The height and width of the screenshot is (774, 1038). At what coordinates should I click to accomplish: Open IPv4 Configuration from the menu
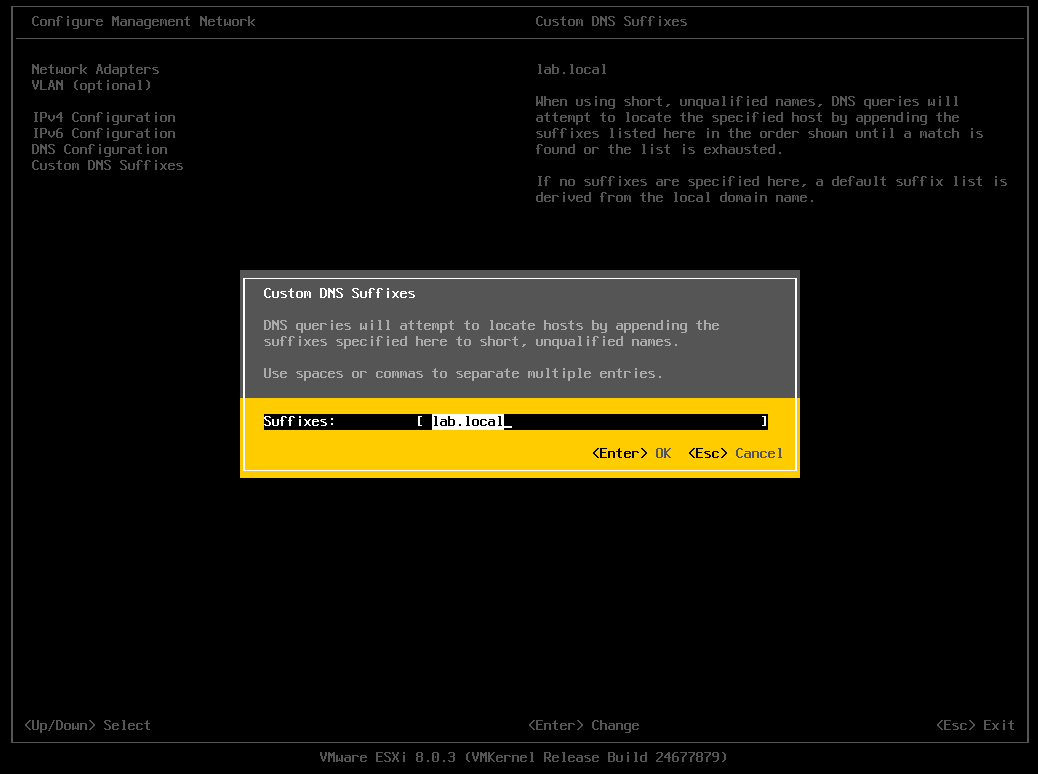coord(103,117)
